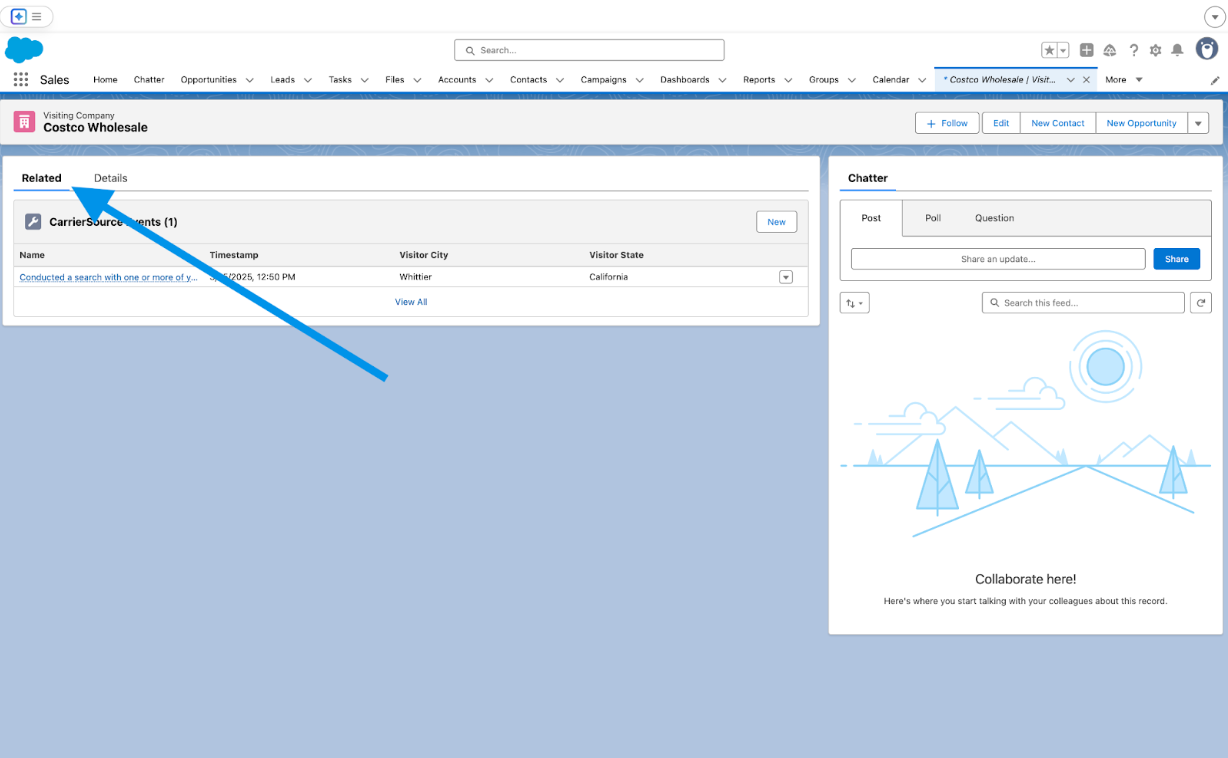Open the More navigation menu
1228x758 pixels.
pos(1124,80)
